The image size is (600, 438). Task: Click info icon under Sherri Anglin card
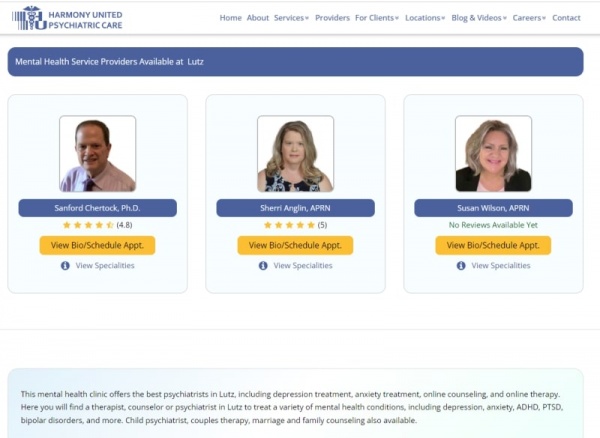263,265
